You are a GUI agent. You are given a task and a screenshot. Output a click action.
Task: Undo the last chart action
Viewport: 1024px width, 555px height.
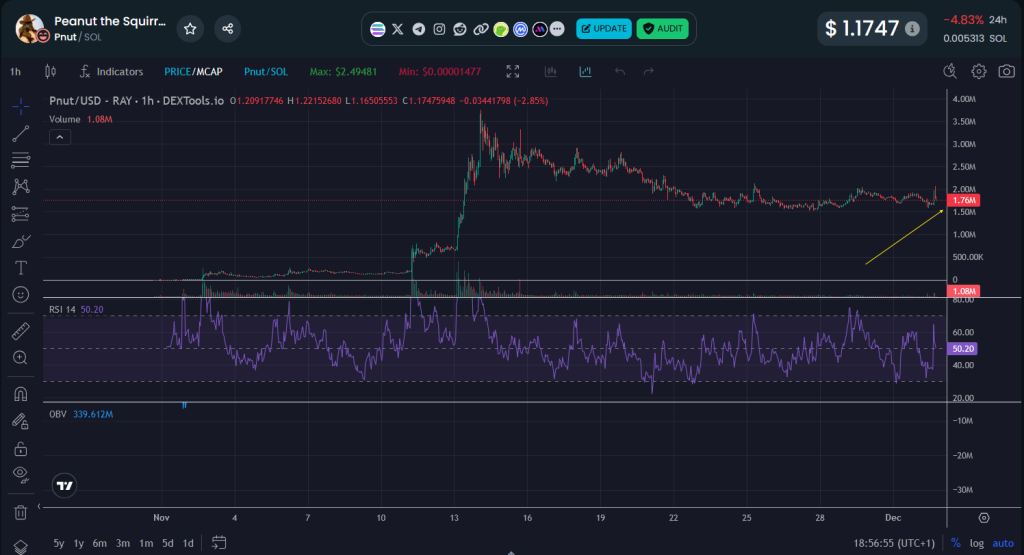pos(620,72)
